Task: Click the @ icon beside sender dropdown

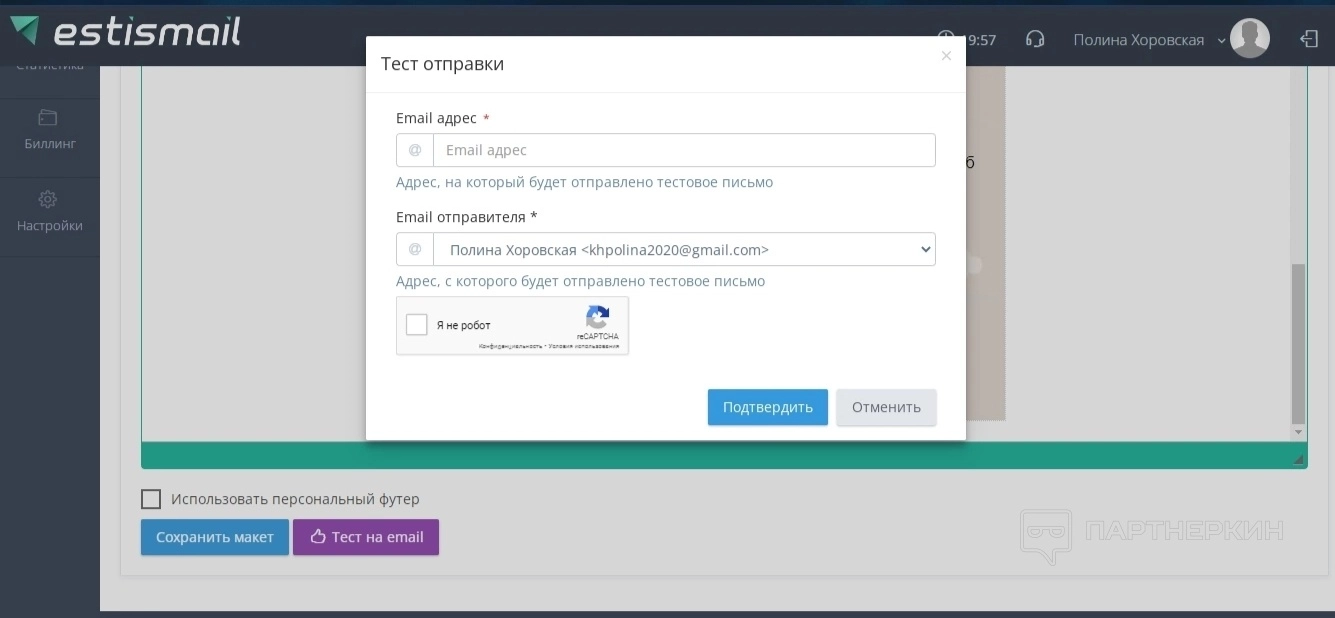Action: coord(415,249)
